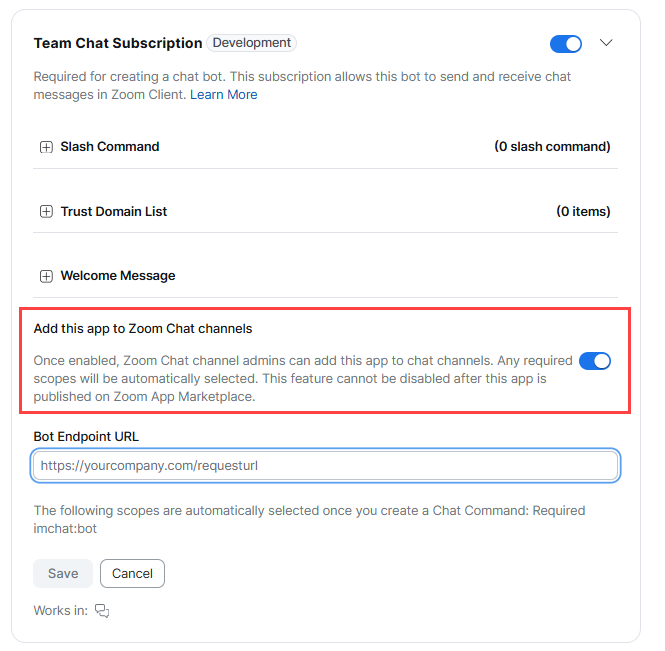Image resolution: width=665 pixels, height=651 pixels.
Task: Click the plus icon beside Welcome Message
Action: pyautogui.click(x=46, y=277)
